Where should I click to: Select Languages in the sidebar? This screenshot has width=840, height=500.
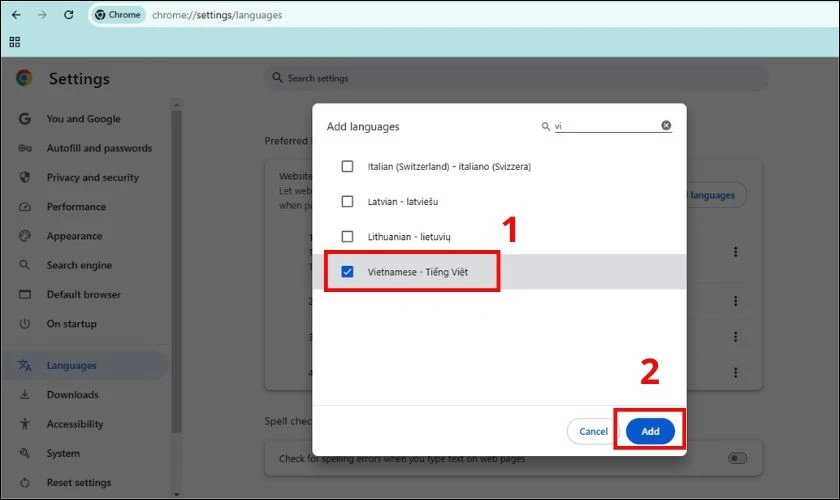coord(86,365)
